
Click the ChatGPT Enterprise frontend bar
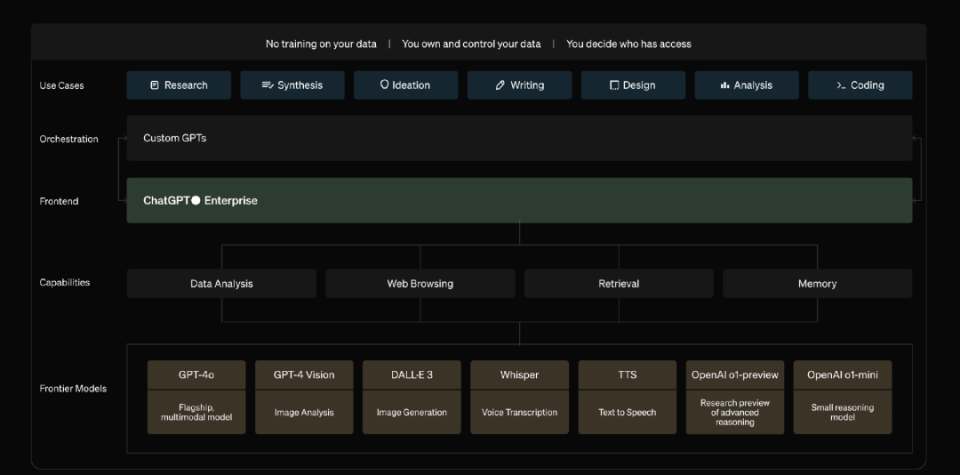click(x=519, y=201)
